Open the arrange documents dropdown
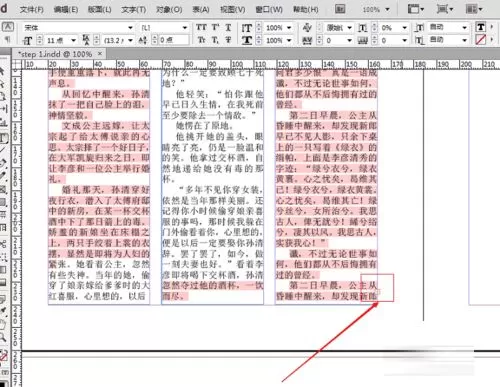The image size is (500, 387). coord(474,9)
